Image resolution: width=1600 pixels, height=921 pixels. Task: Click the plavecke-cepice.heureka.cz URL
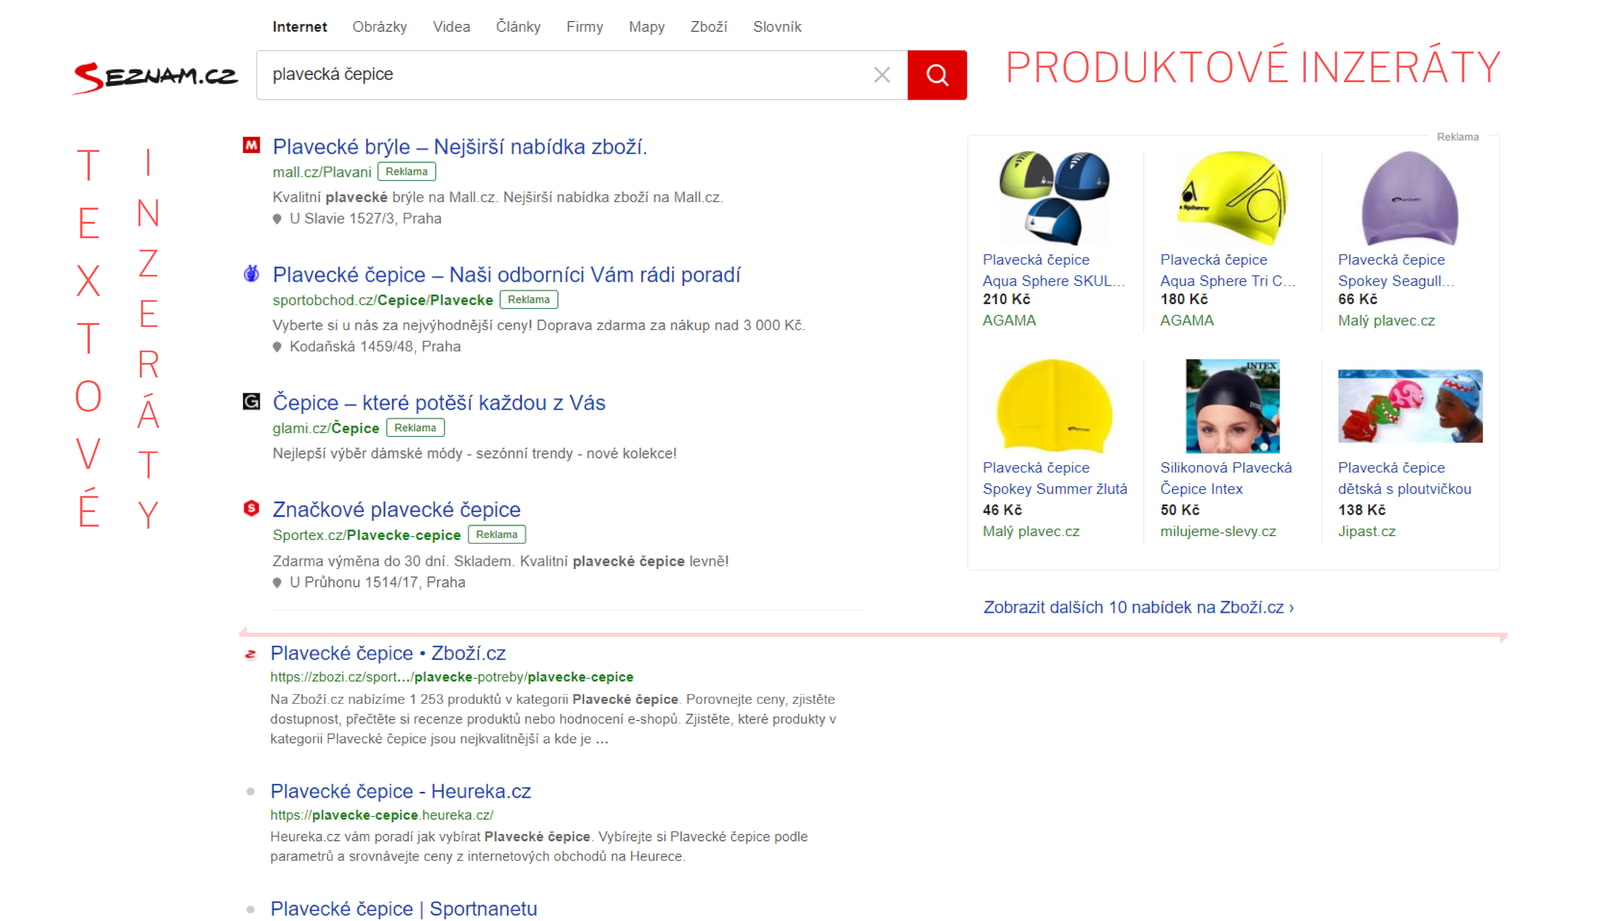[382, 815]
